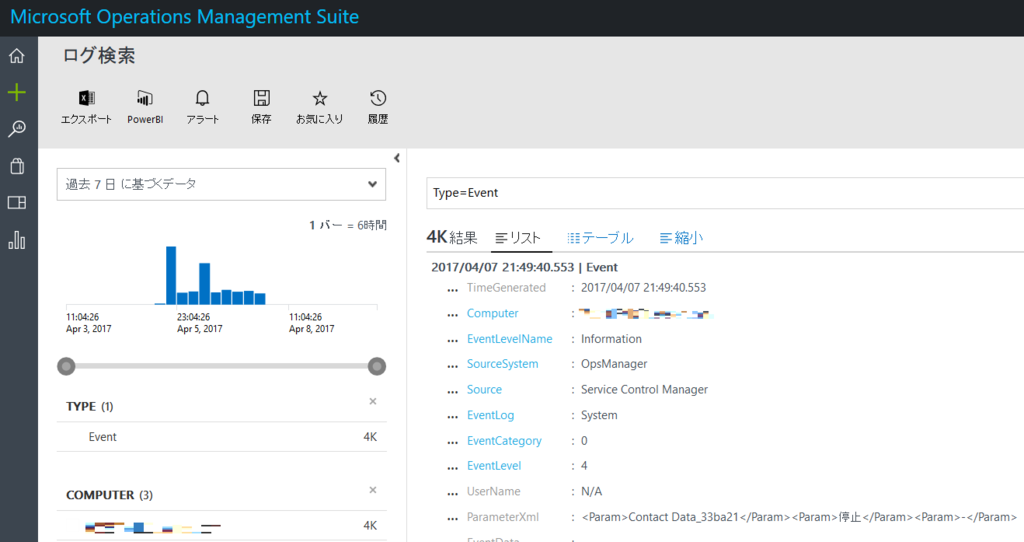This screenshot has width=1024, height=542.
Task: Click the エクスポート Excel export icon
Action: (86, 98)
